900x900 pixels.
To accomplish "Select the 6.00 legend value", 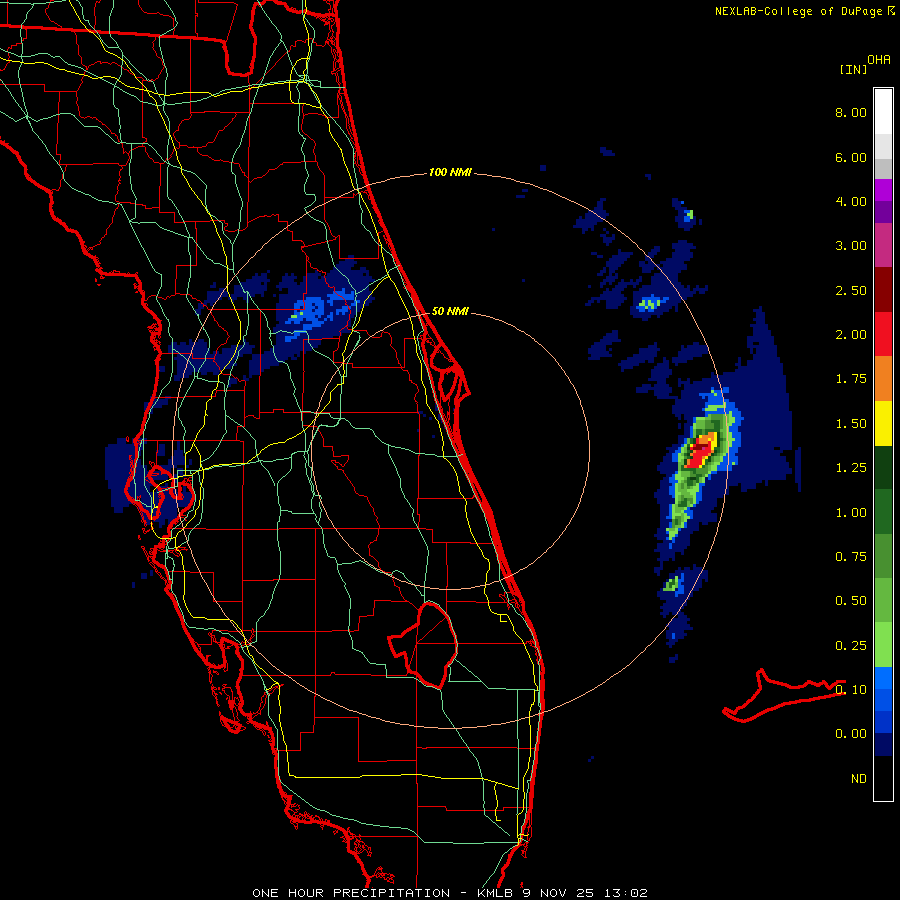I will click(x=851, y=157).
